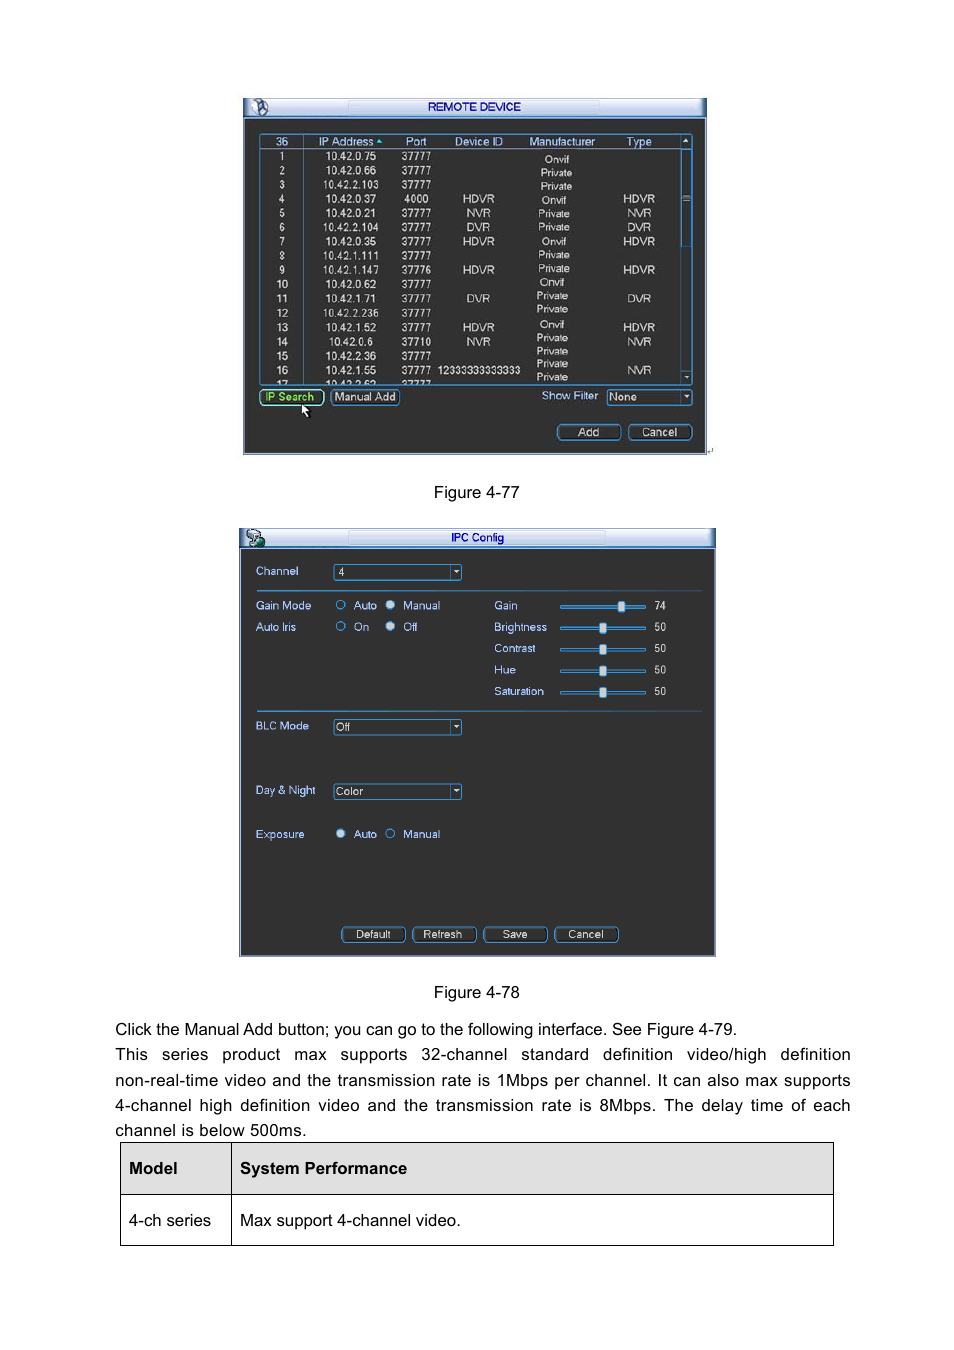954x1350 pixels.
Task: Set Gain Mode to Auto
Action: [341, 605]
